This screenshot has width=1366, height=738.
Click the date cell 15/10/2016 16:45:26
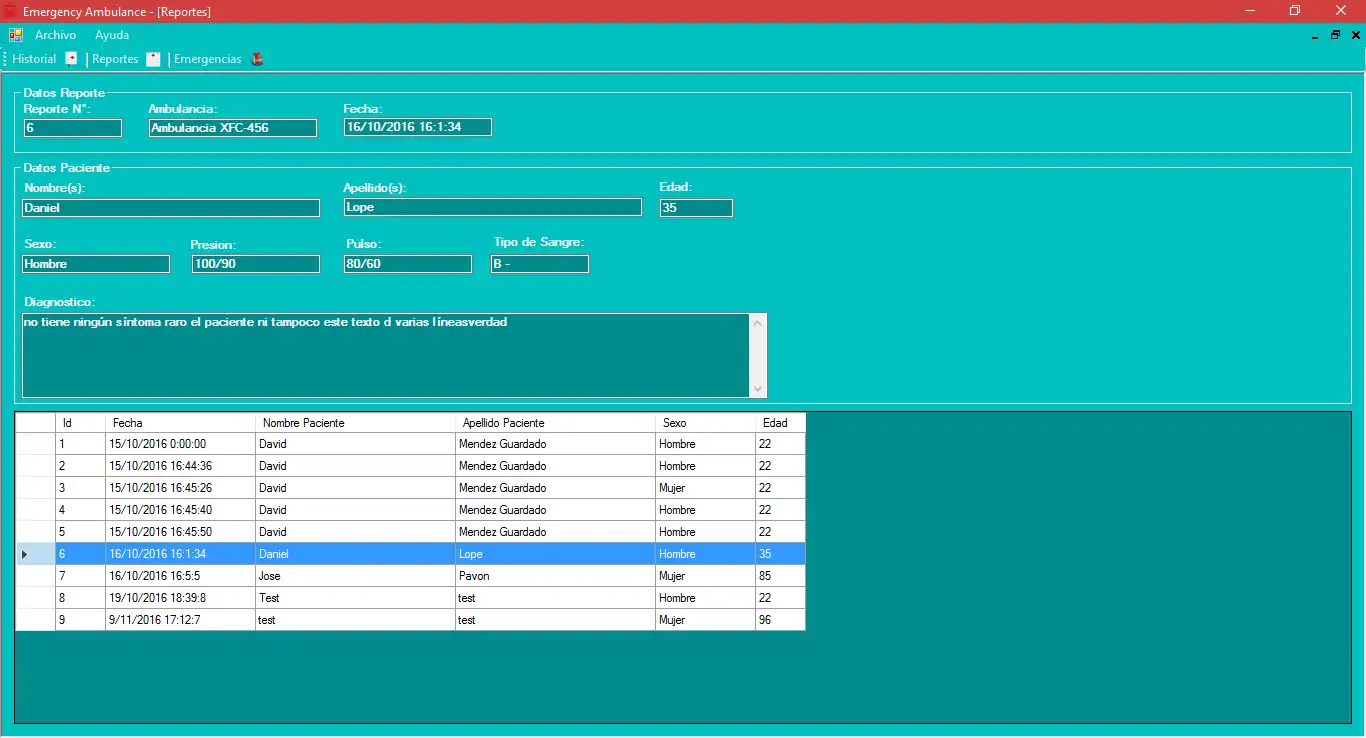point(180,488)
